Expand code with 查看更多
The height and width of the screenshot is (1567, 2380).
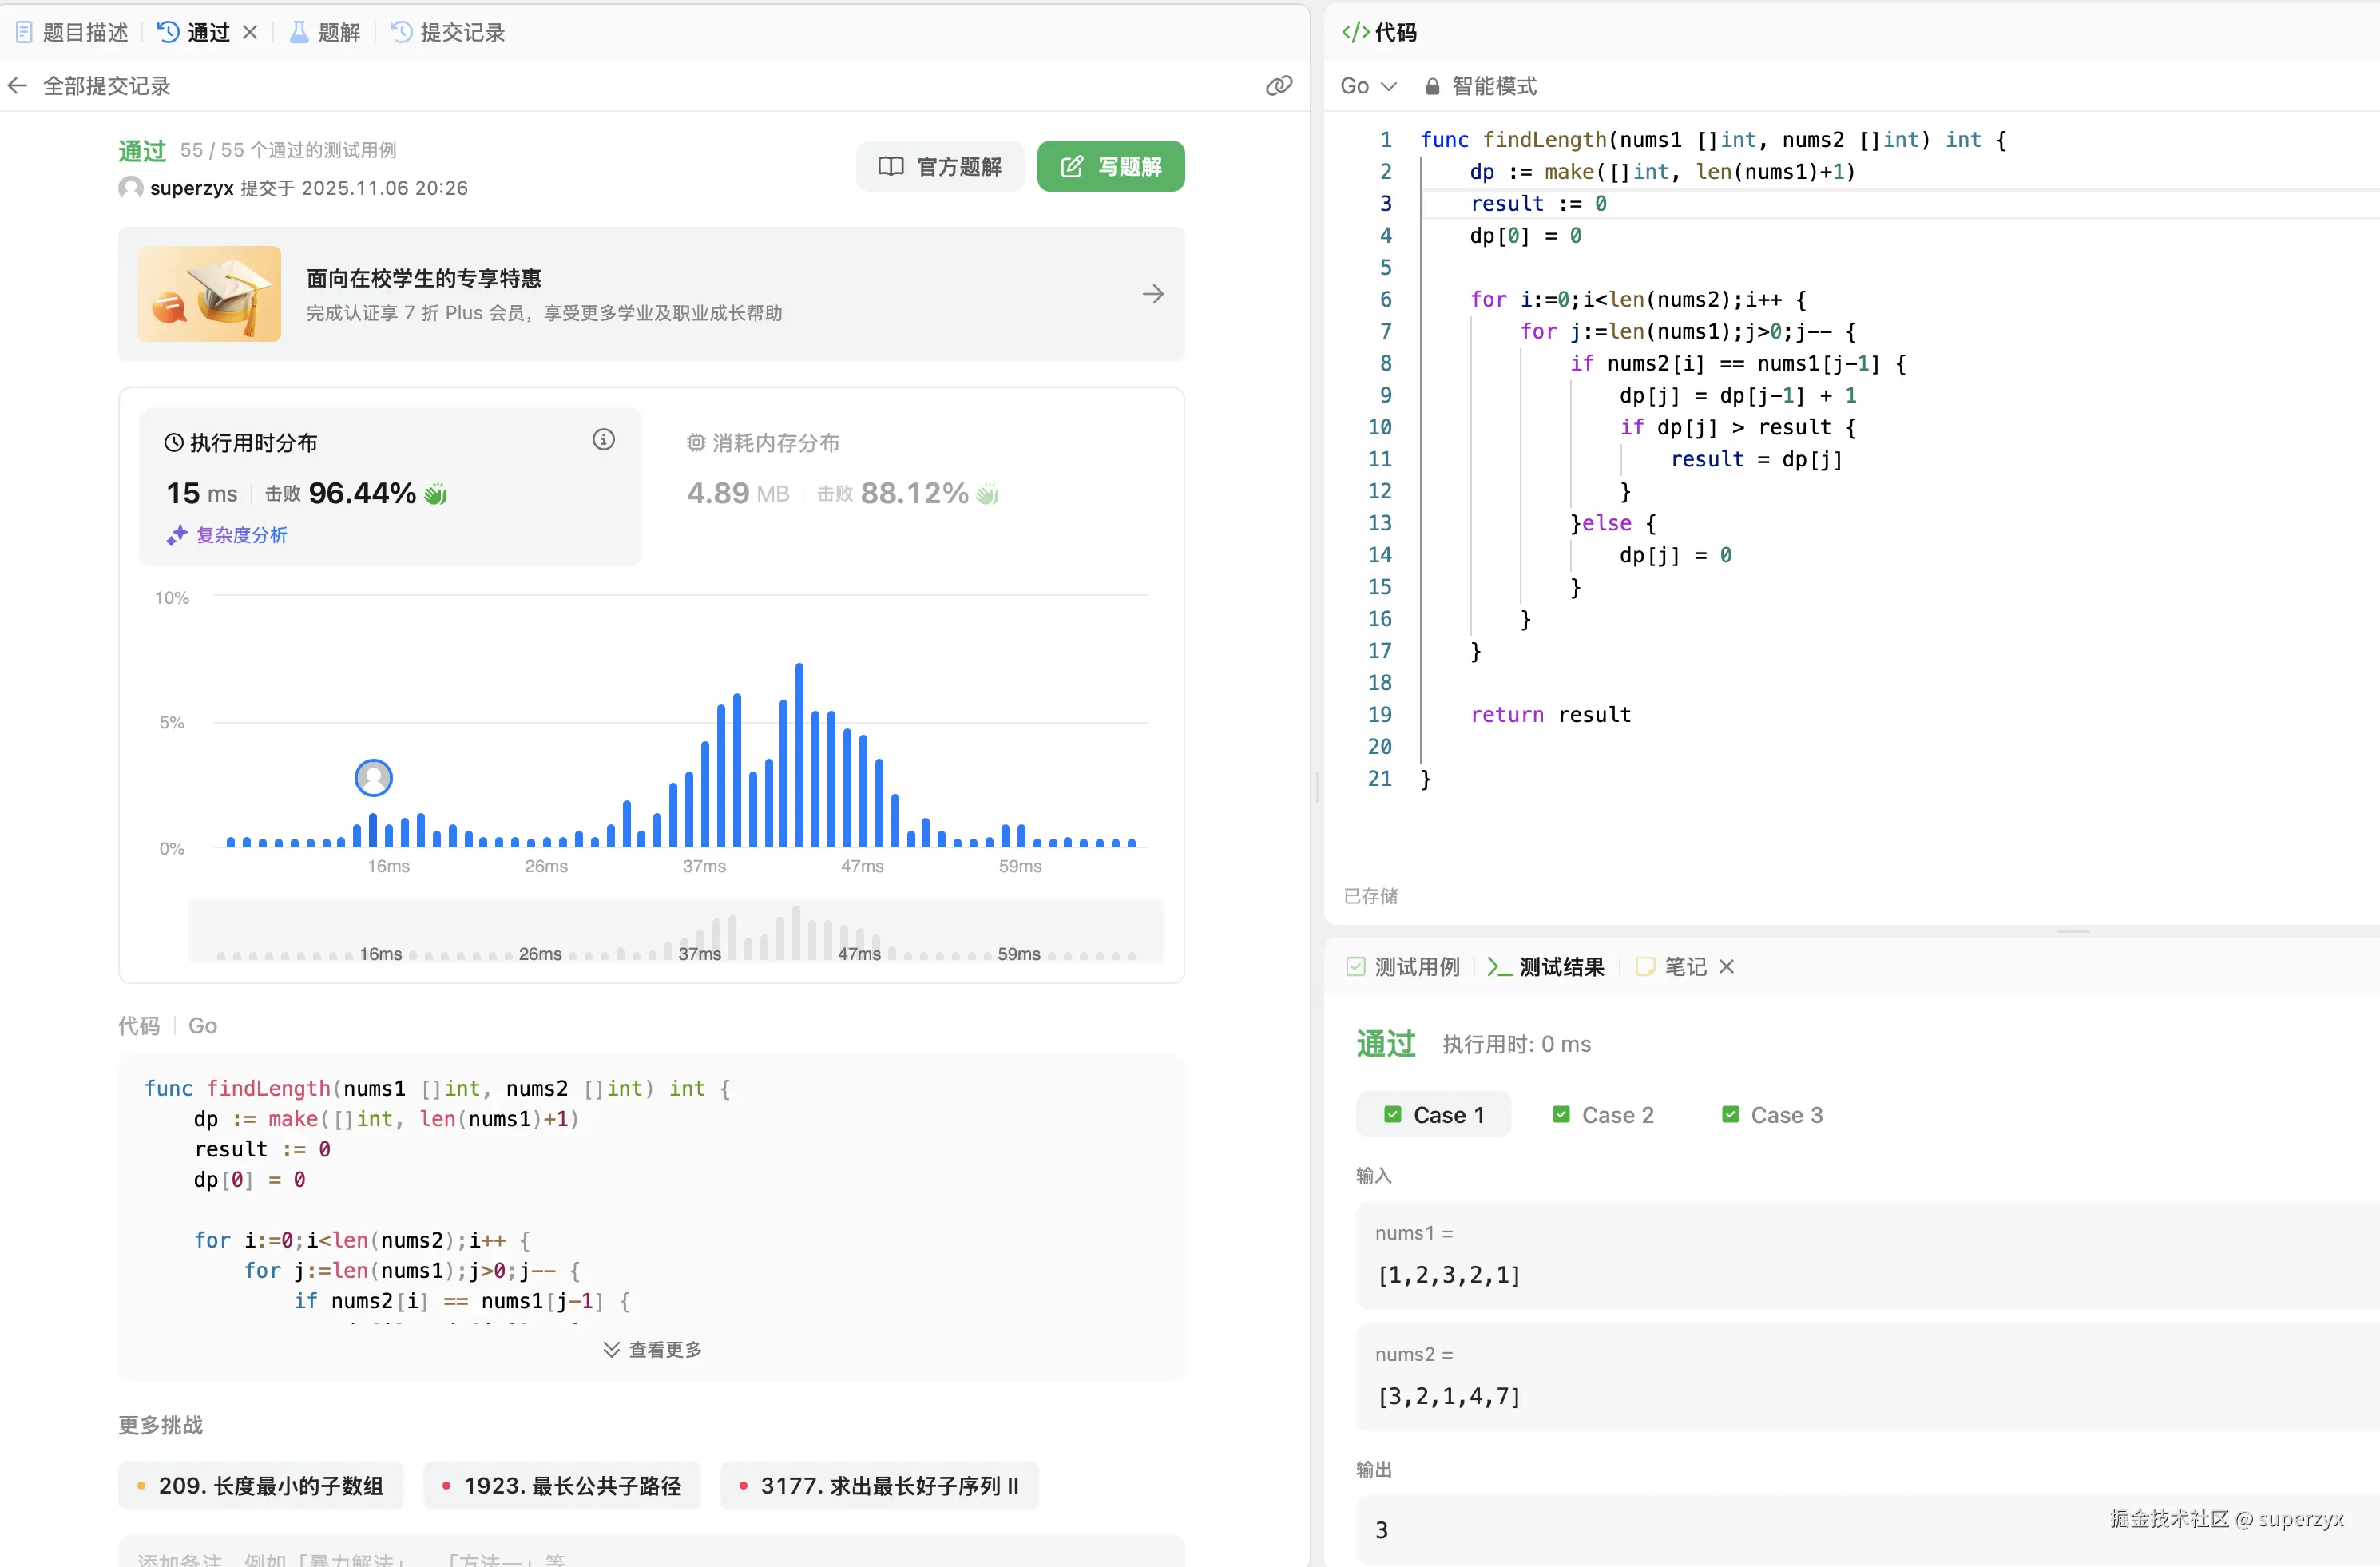pyautogui.click(x=652, y=1349)
